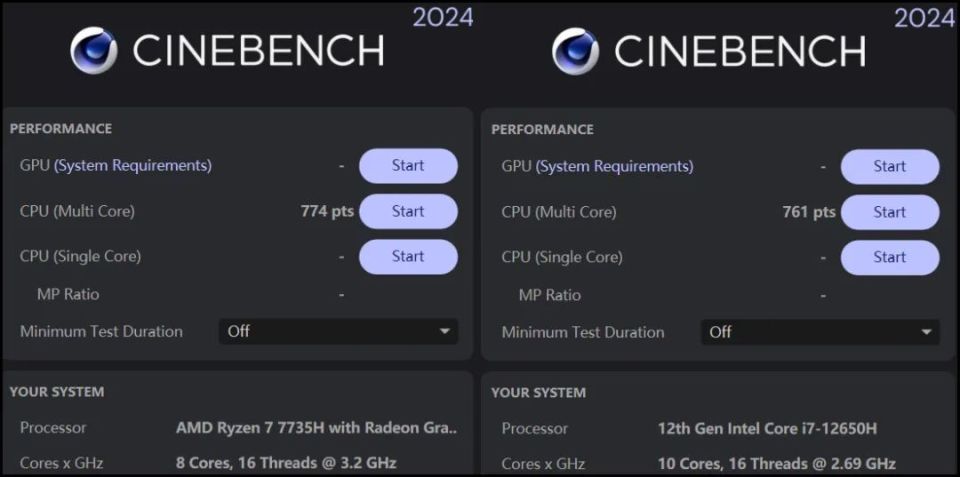
Task: Select the 12th Gen Intel Core i7-12650H text
Action: [x=768, y=429]
